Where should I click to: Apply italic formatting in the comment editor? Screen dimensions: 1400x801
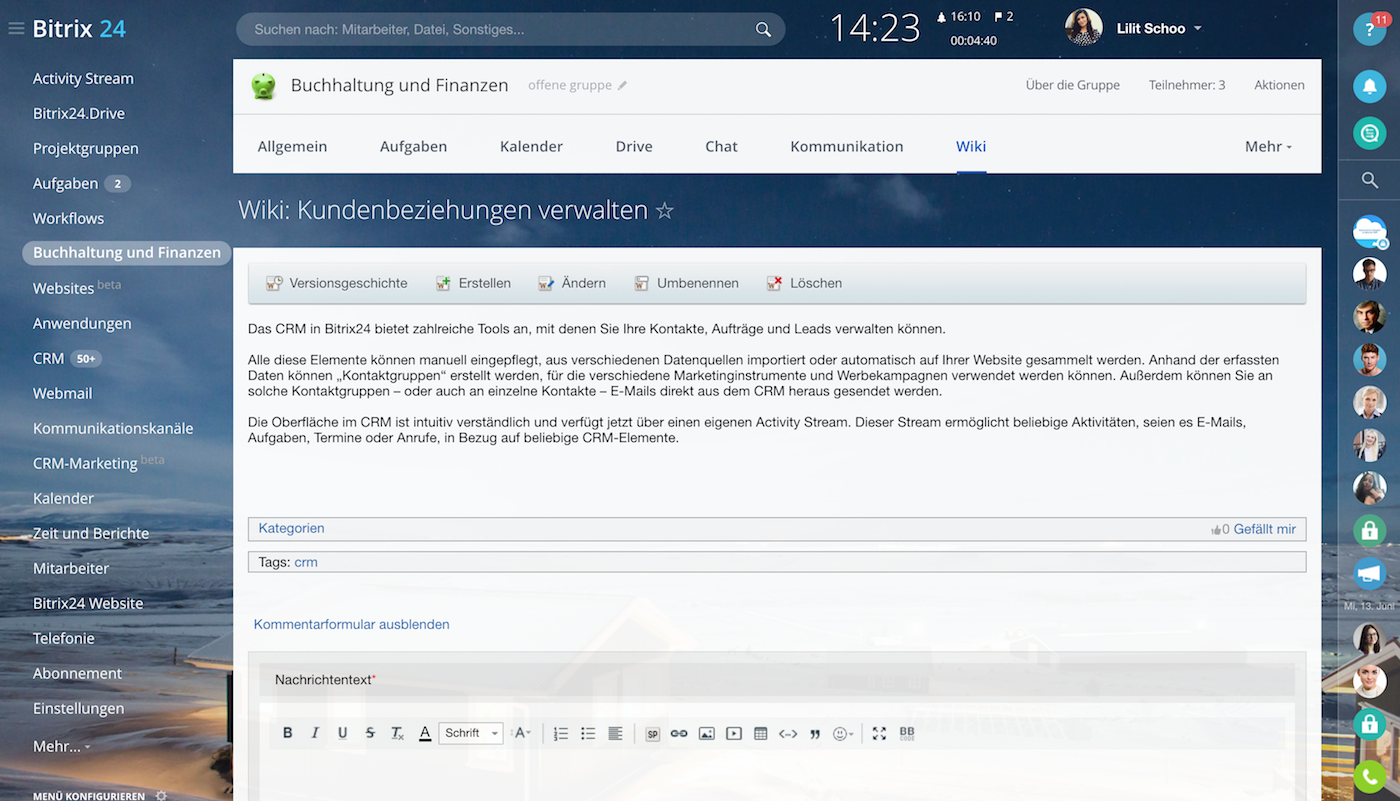315,733
